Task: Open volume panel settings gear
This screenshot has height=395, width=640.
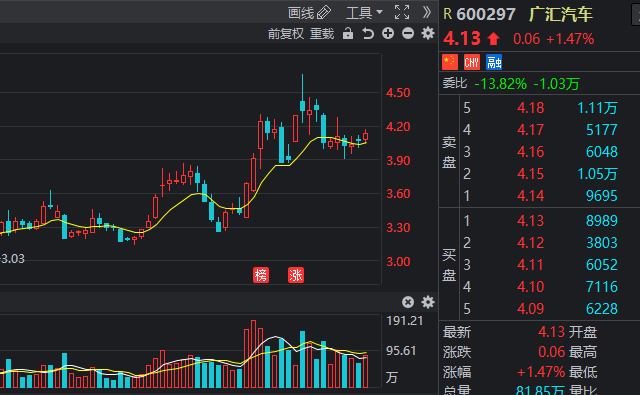Action: point(428,302)
